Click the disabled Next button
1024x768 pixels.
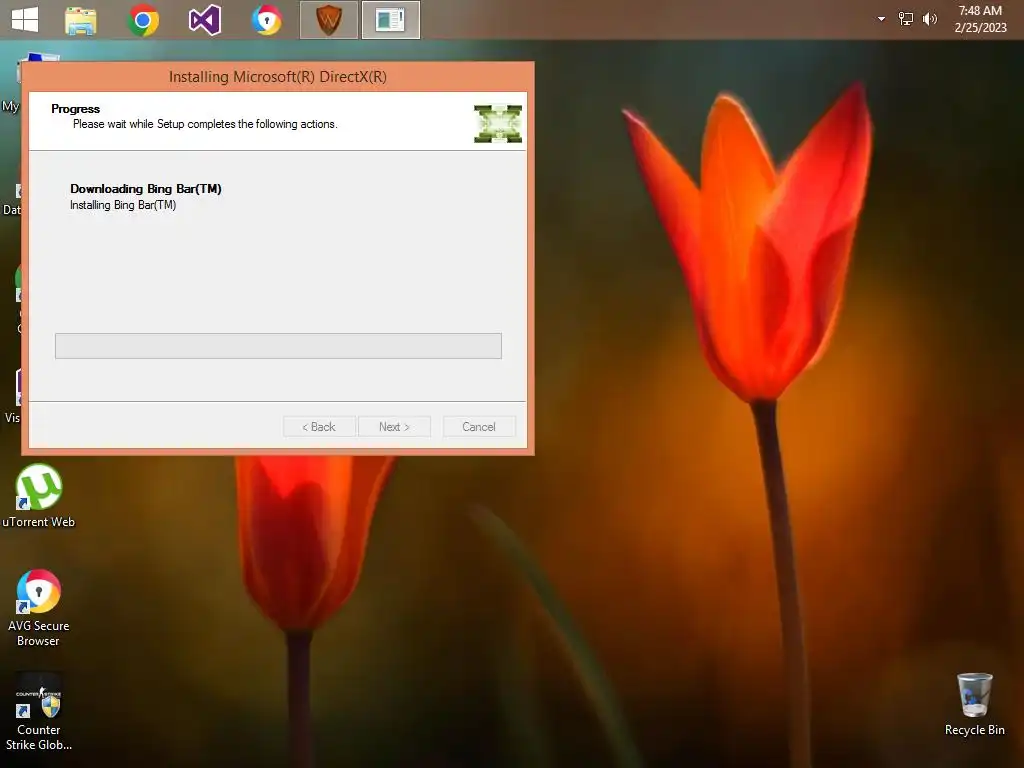click(394, 426)
